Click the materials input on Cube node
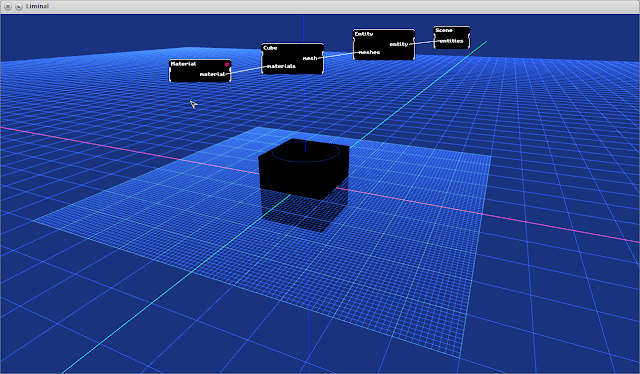Screen dimensions: 640x374 click(x=281, y=66)
